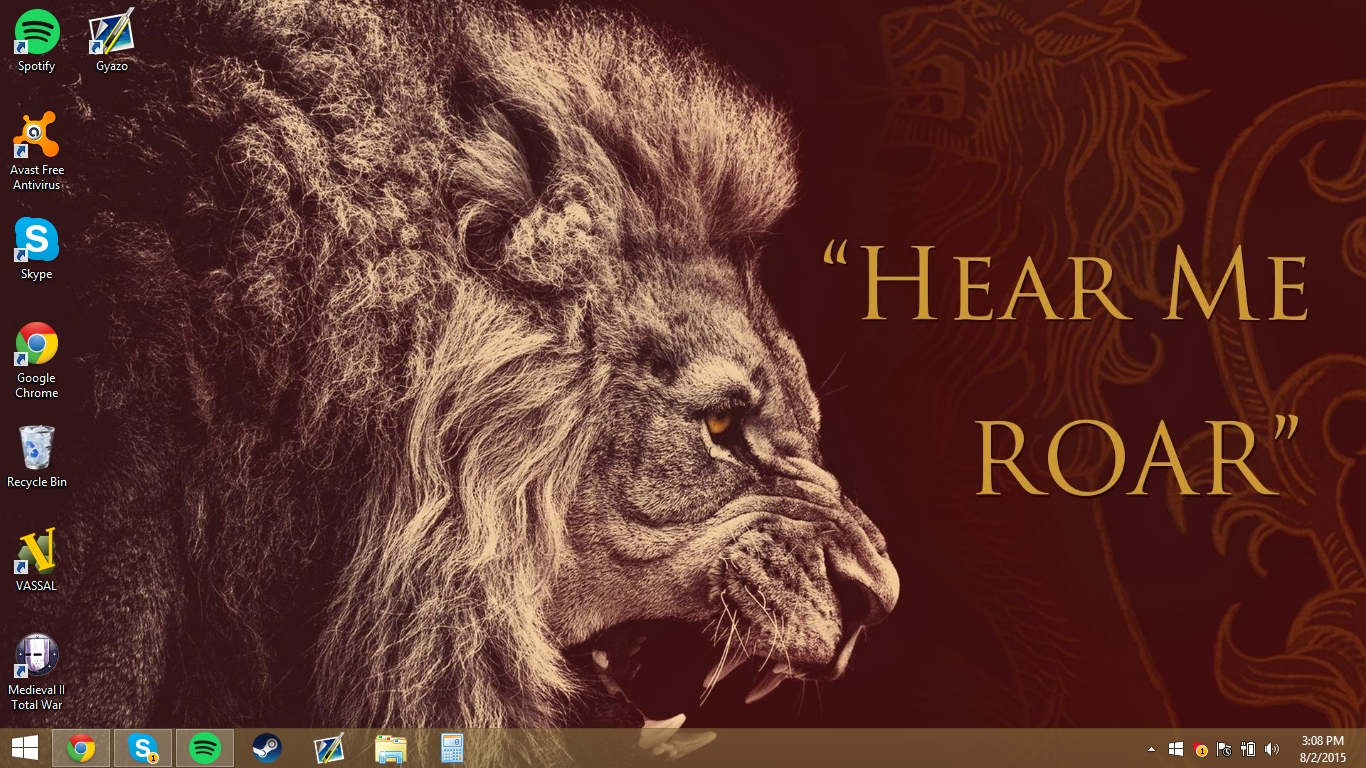Open the Get Windows 10 tray icon

(x=1176, y=749)
